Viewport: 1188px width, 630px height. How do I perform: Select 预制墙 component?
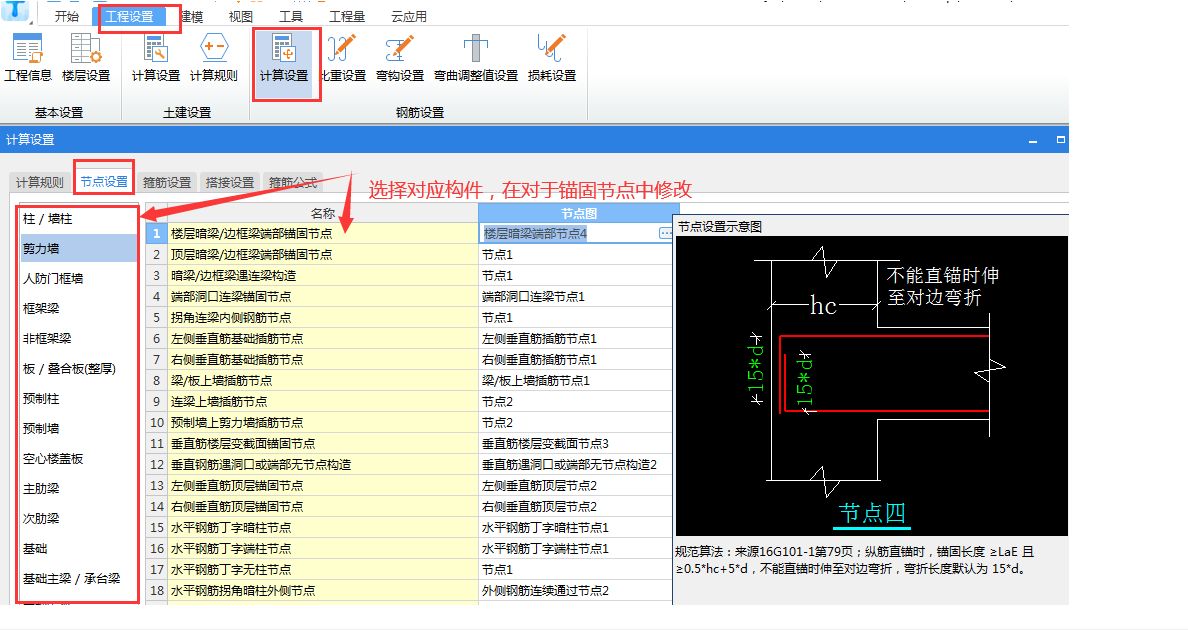[x=79, y=429]
